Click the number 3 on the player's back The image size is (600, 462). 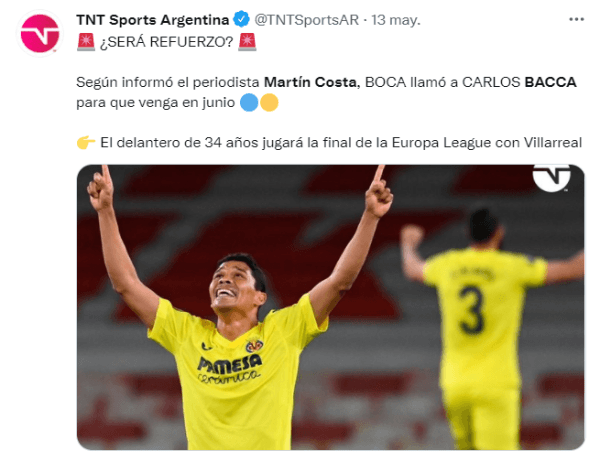point(472,310)
